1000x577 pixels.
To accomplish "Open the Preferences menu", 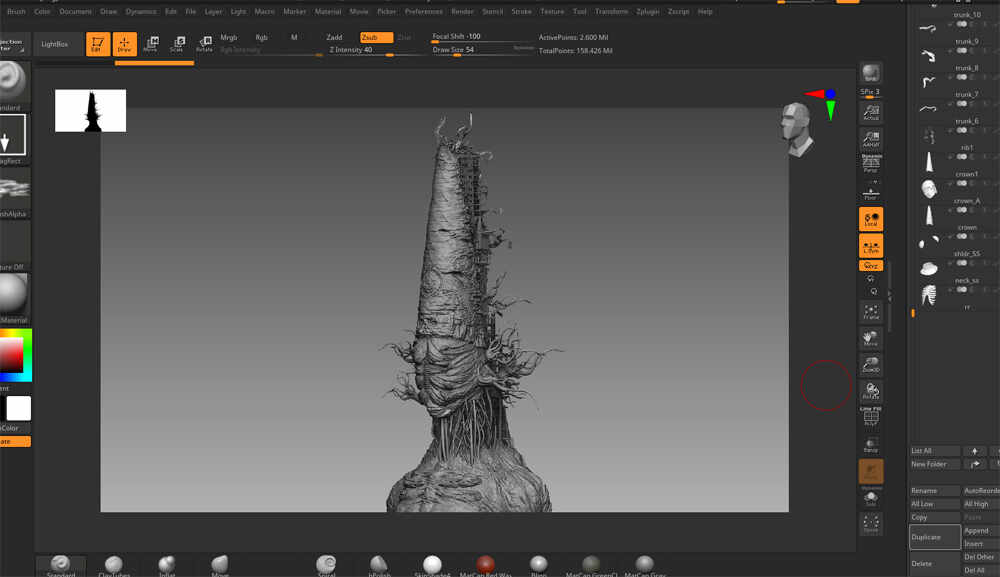I will (423, 11).
